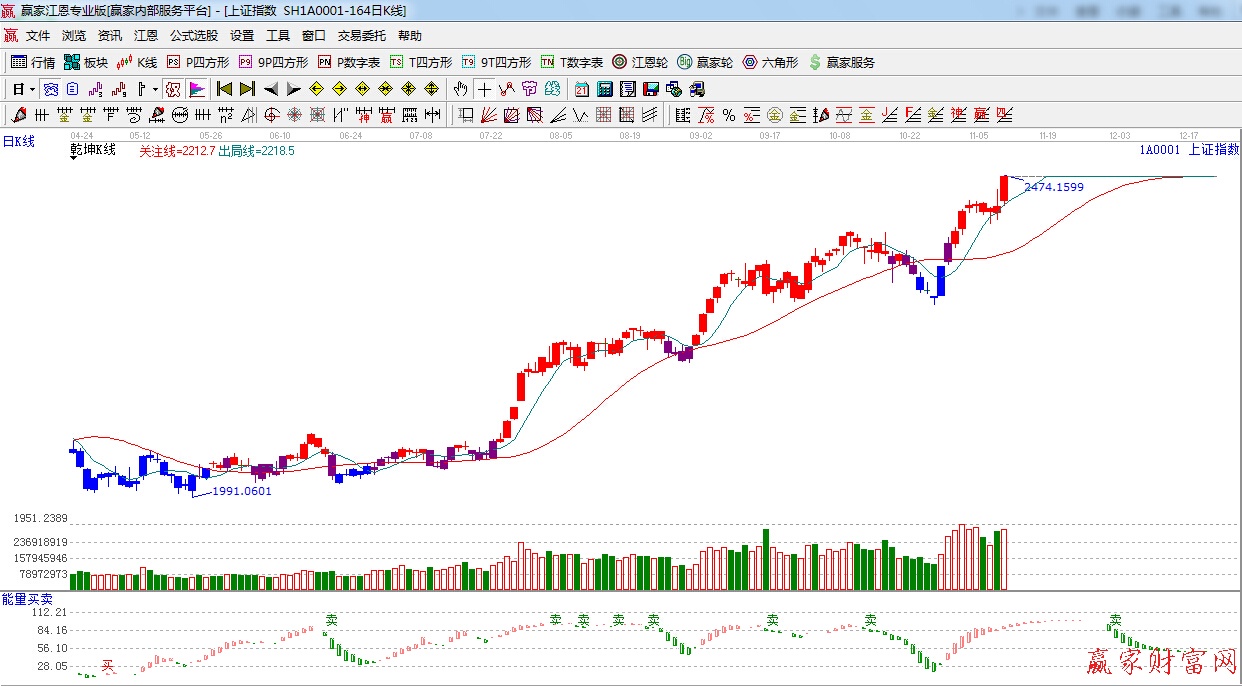Open the P四方形 square chart button
Screen dimensions: 1242x686
click(198, 62)
